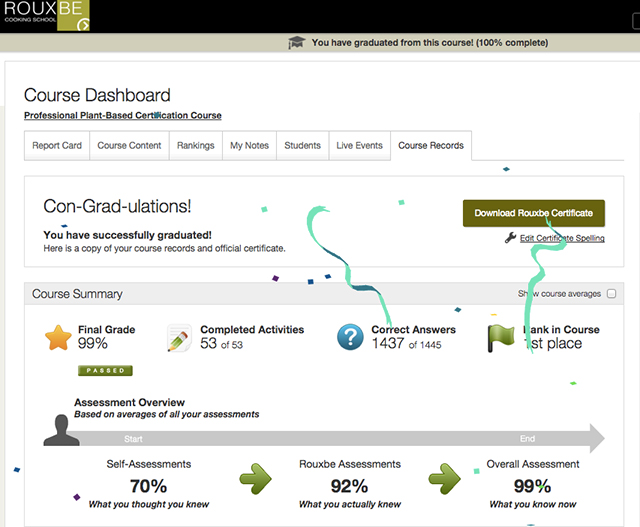Viewport: 640px width, 527px height.
Task: Click the wrench icon beside Edit Certificate Spelling
Action: 510,238
